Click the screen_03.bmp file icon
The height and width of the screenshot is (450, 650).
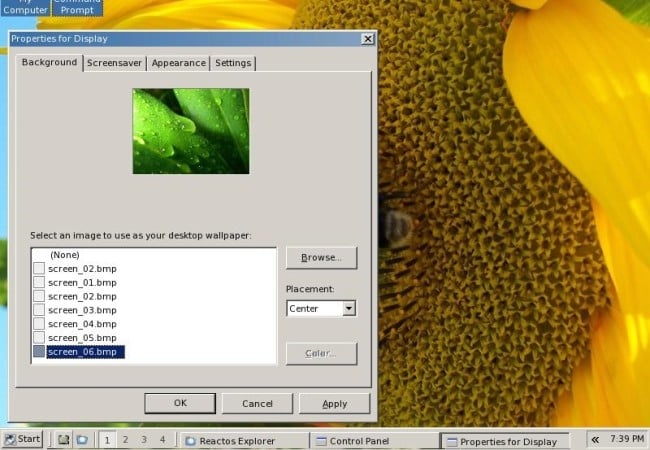click(39, 310)
